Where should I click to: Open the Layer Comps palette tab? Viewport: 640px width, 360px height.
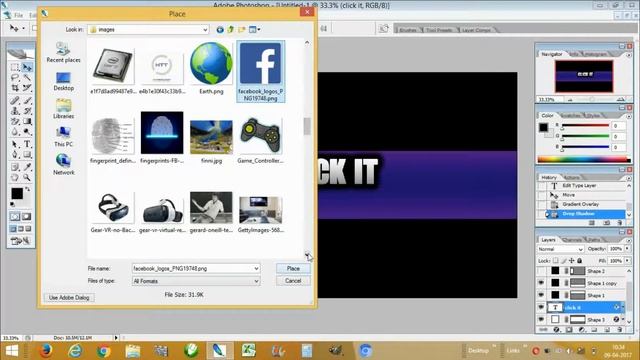pyautogui.click(x=476, y=30)
